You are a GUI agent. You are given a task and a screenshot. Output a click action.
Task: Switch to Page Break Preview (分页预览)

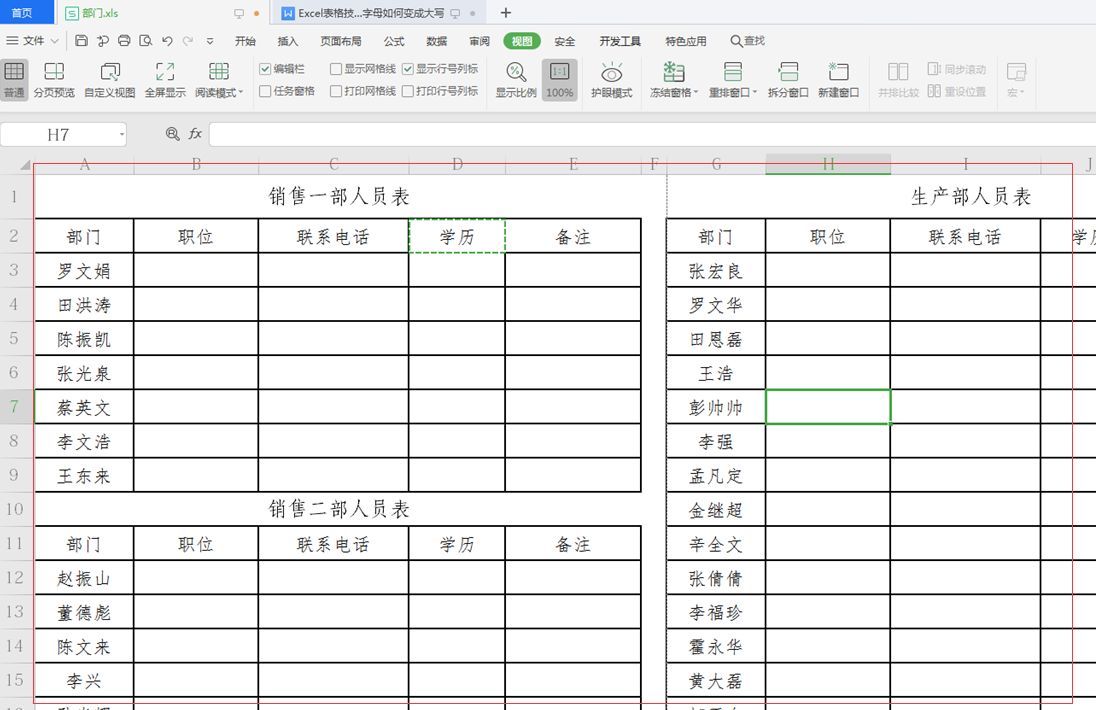(x=53, y=80)
